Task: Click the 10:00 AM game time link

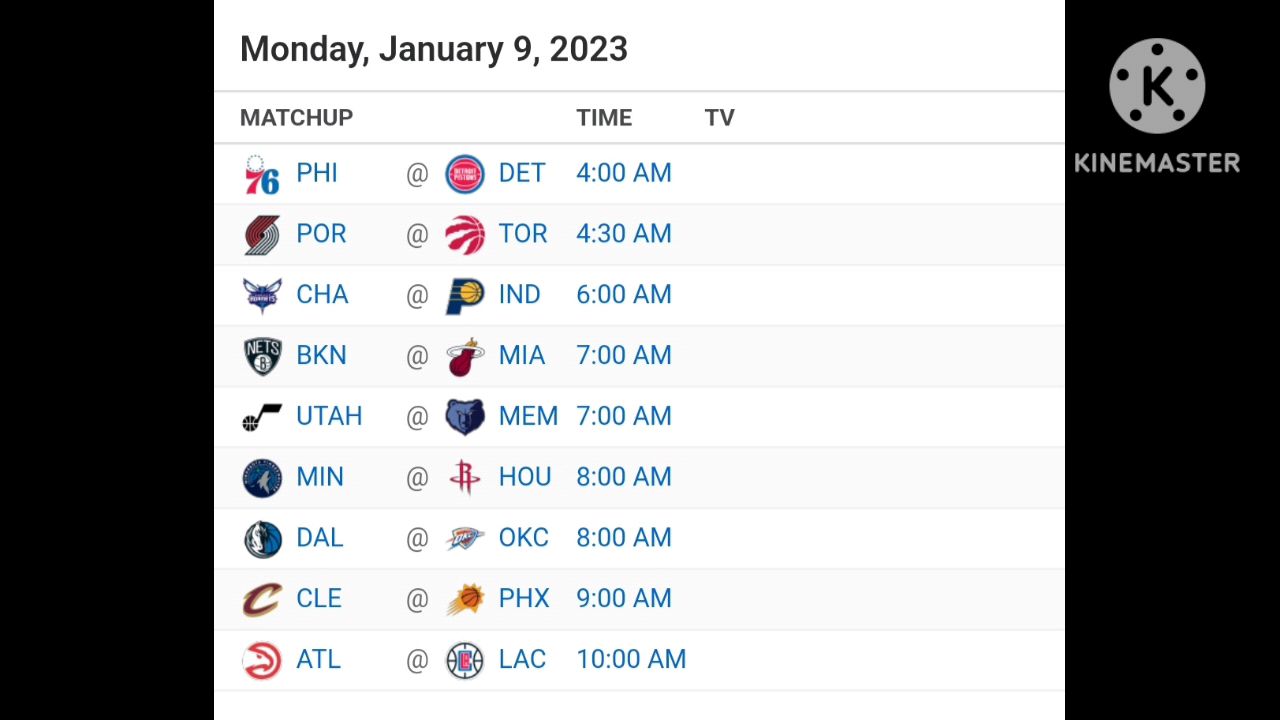Action: pos(631,660)
